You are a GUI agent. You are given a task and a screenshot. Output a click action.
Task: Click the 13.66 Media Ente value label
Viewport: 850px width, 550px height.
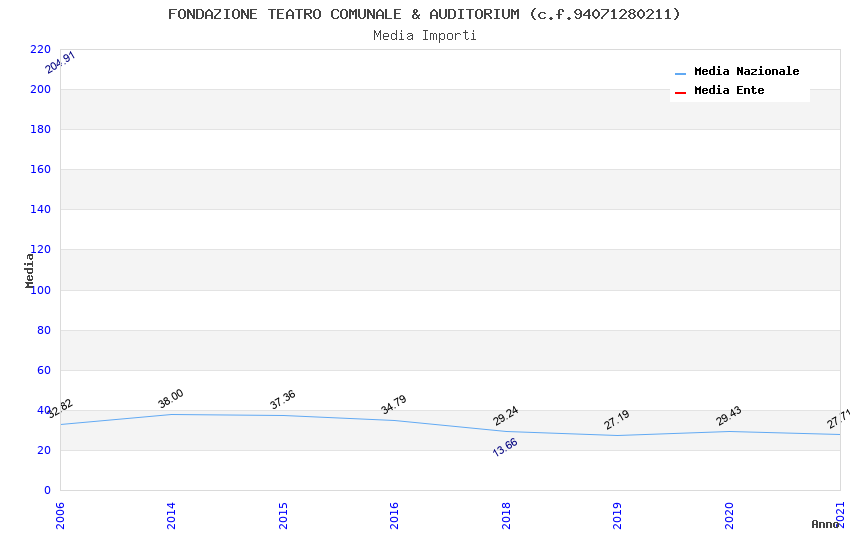click(x=505, y=447)
